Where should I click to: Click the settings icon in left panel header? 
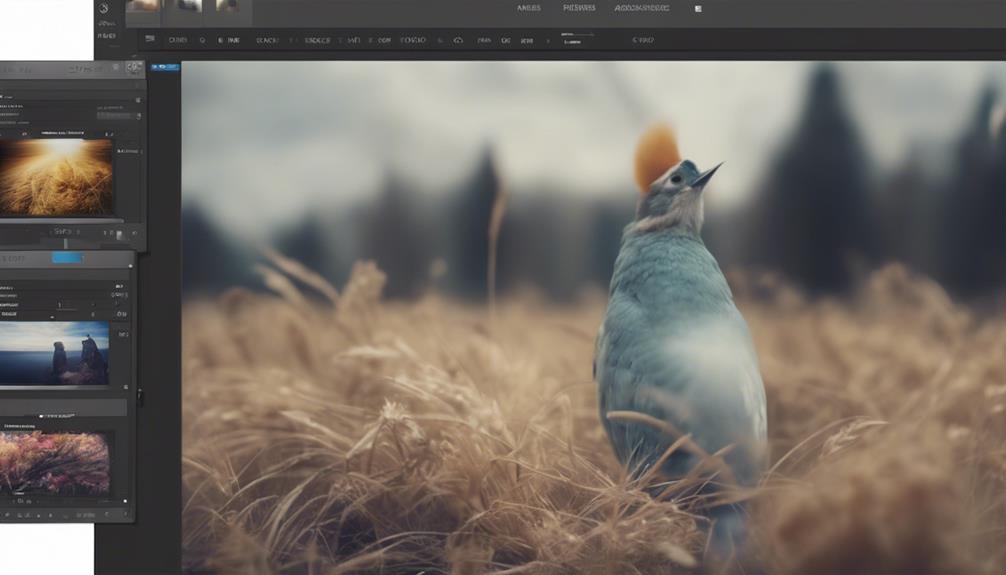coord(134,67)
